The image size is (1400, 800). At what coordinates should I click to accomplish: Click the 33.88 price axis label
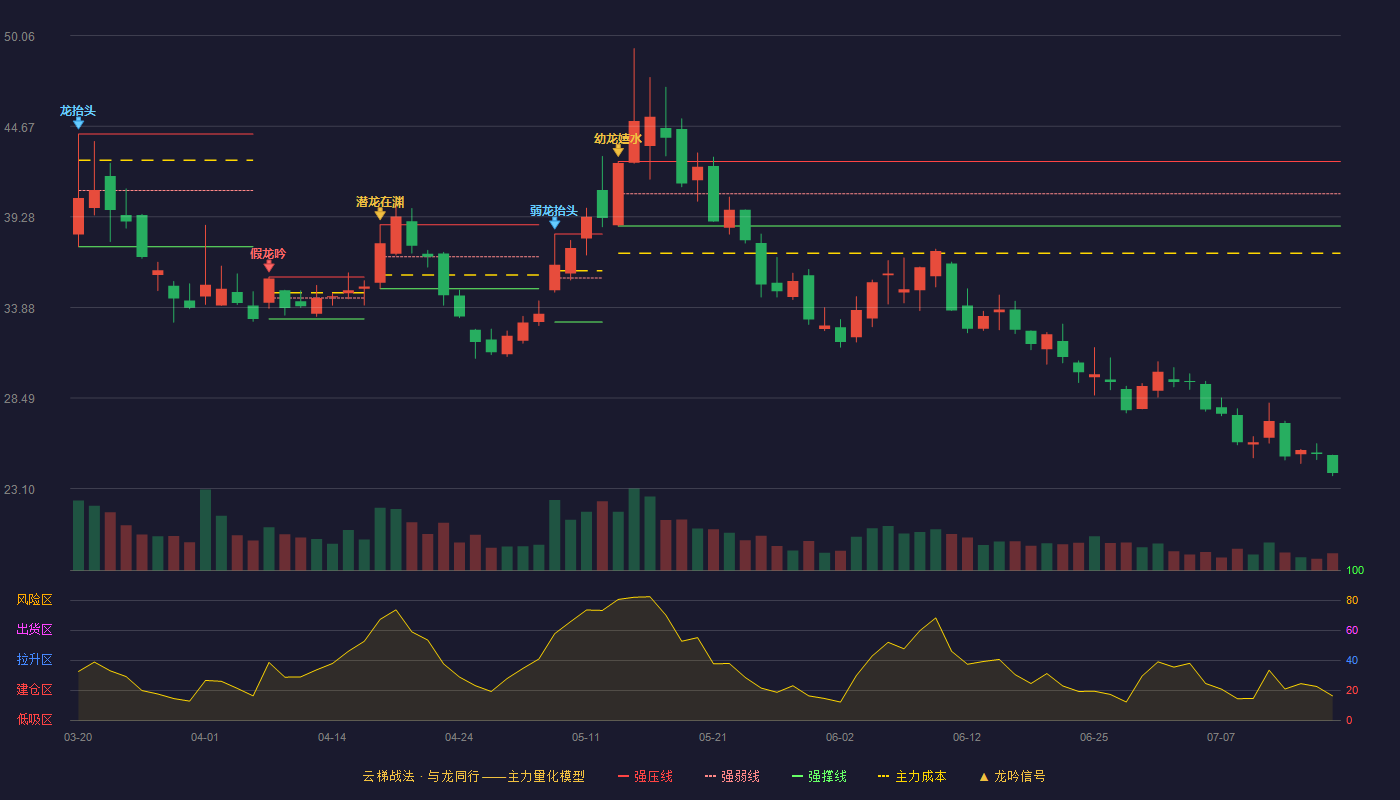click(x=19, y=309)
